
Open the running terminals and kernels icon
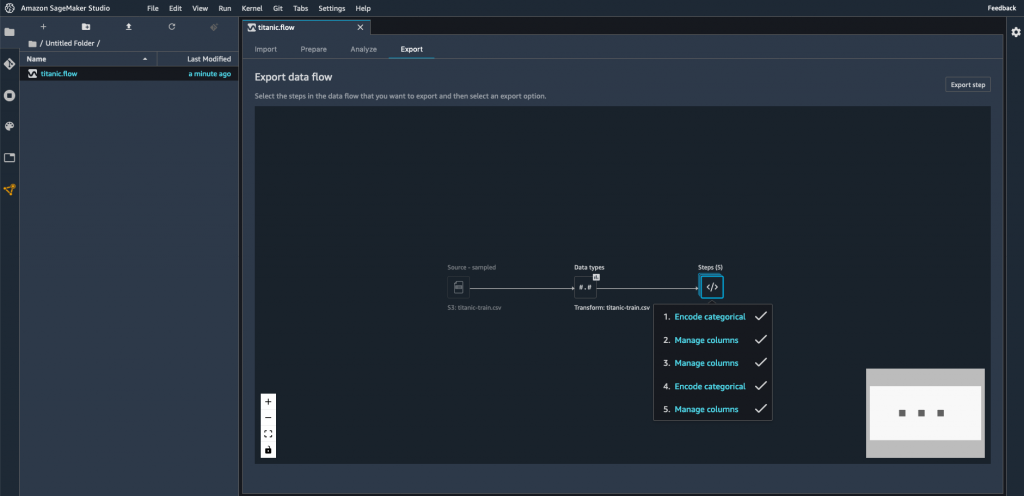[10, 95]
